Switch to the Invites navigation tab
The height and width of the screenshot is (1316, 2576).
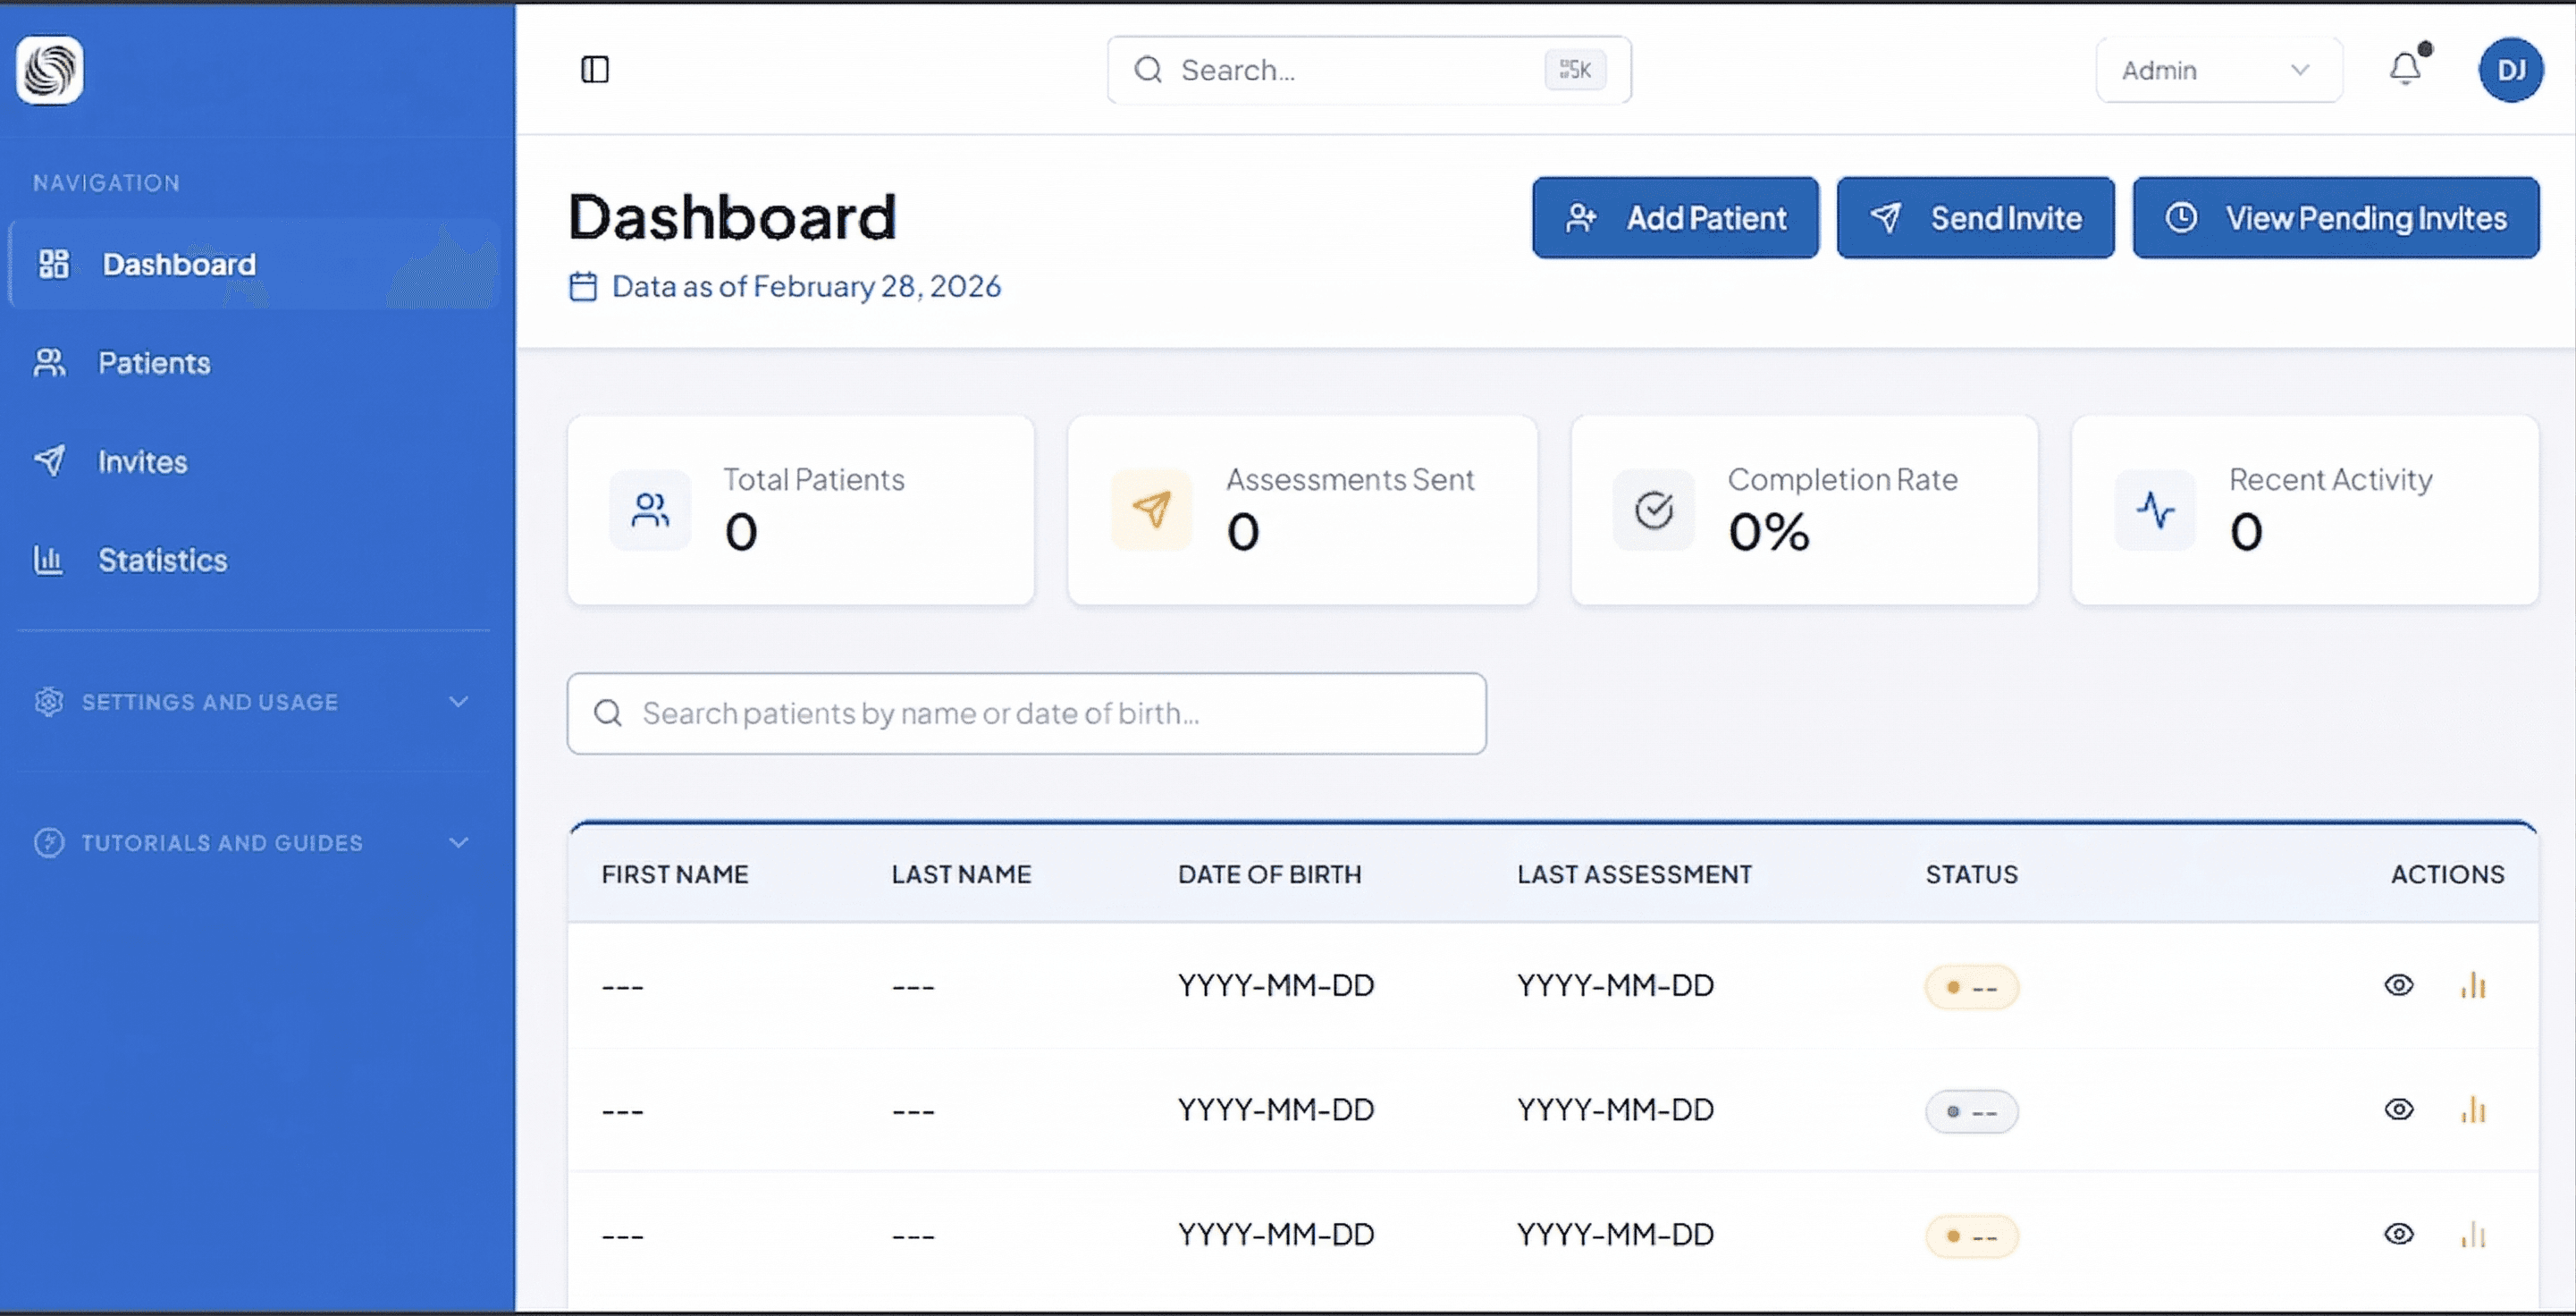[142, 461]
